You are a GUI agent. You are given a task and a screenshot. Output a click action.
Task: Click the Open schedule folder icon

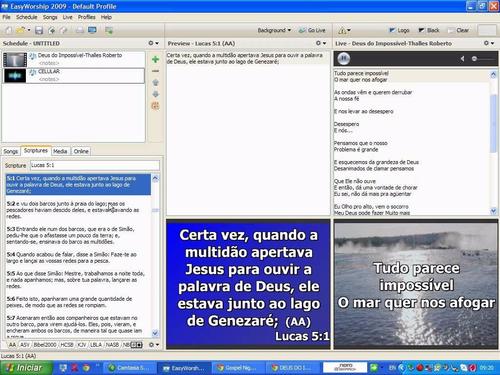(x=20, y=30)
